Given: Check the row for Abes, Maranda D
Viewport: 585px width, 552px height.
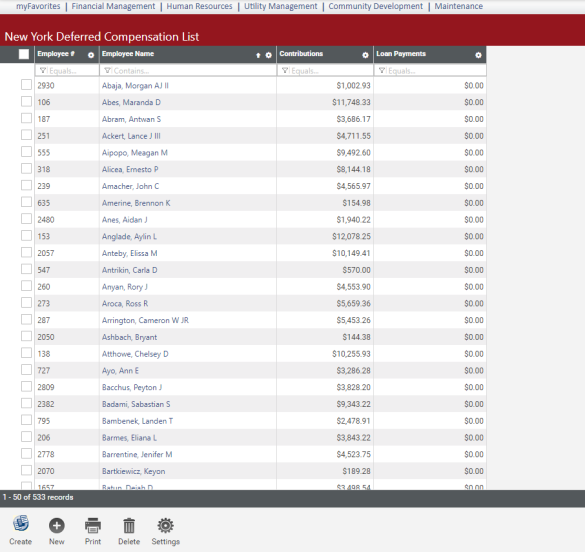Looking at the screenshot, I should point(26,101).
